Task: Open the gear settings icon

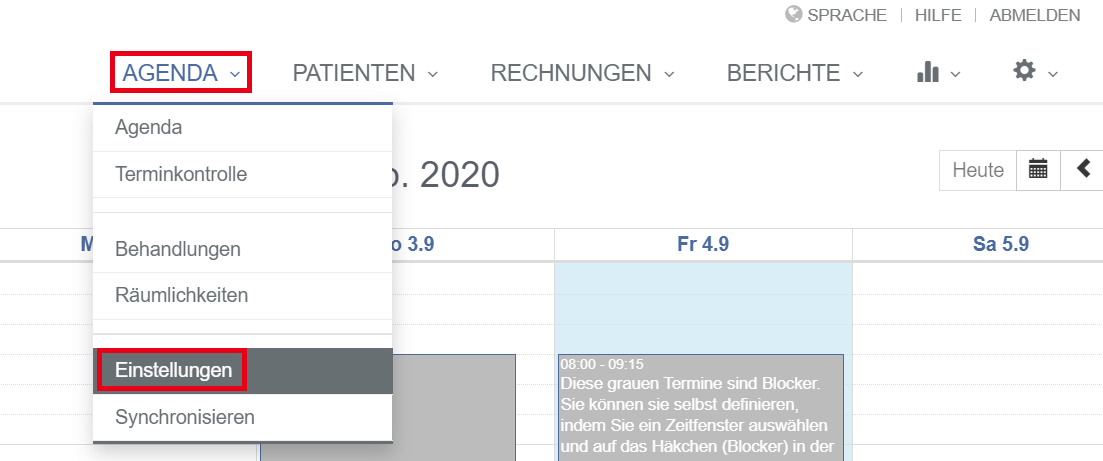Action: coord(1024,70)
